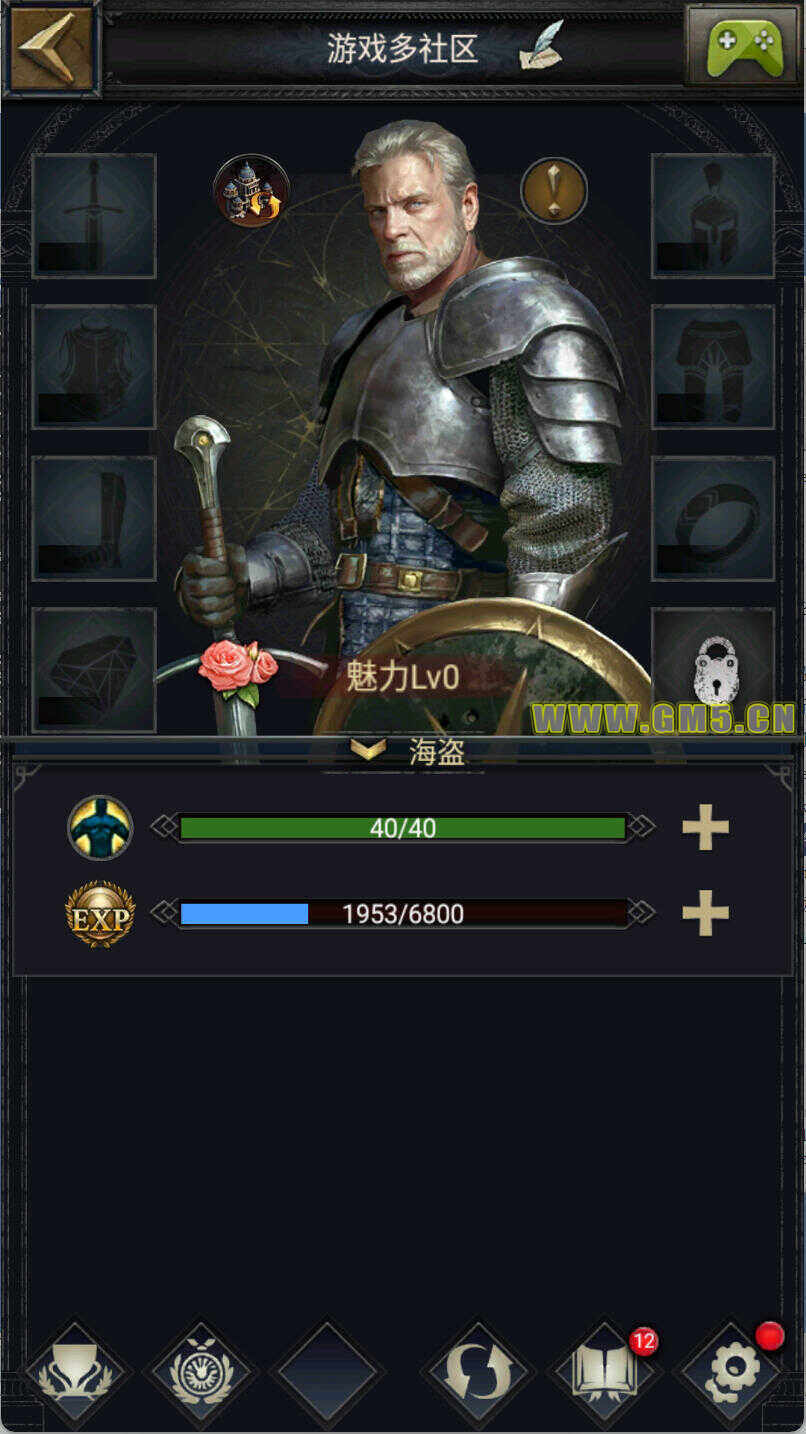
Task: Select the sword weapon equipment slot
Action: coord(94,215)
